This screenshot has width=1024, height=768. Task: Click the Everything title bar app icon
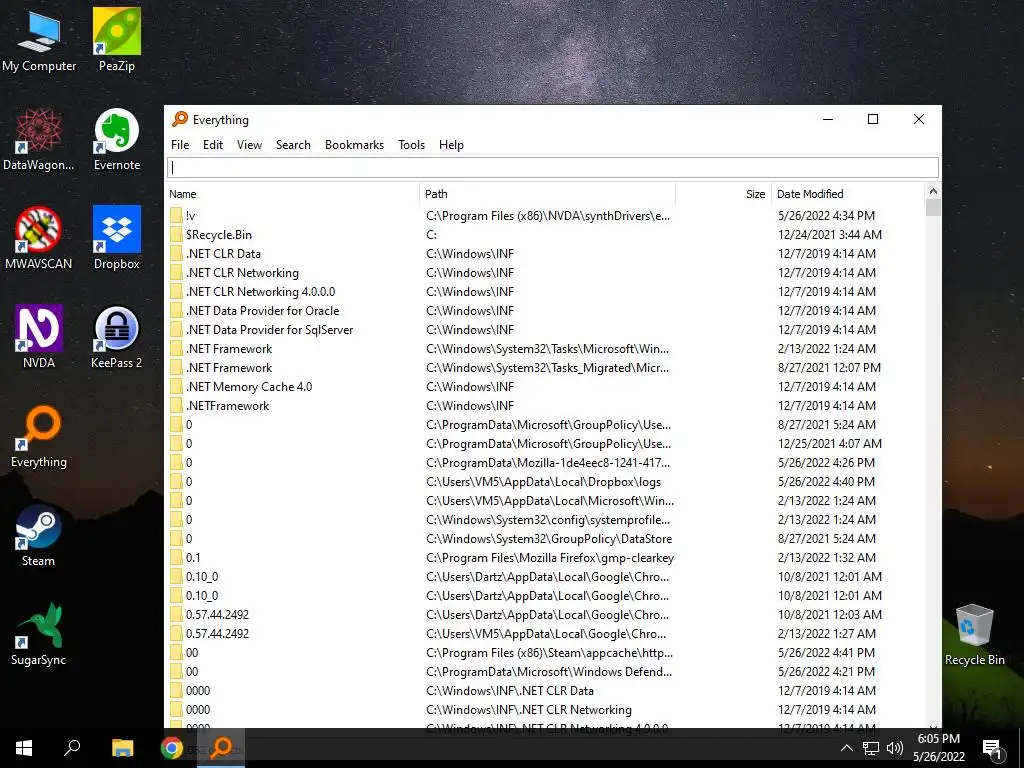180,119
